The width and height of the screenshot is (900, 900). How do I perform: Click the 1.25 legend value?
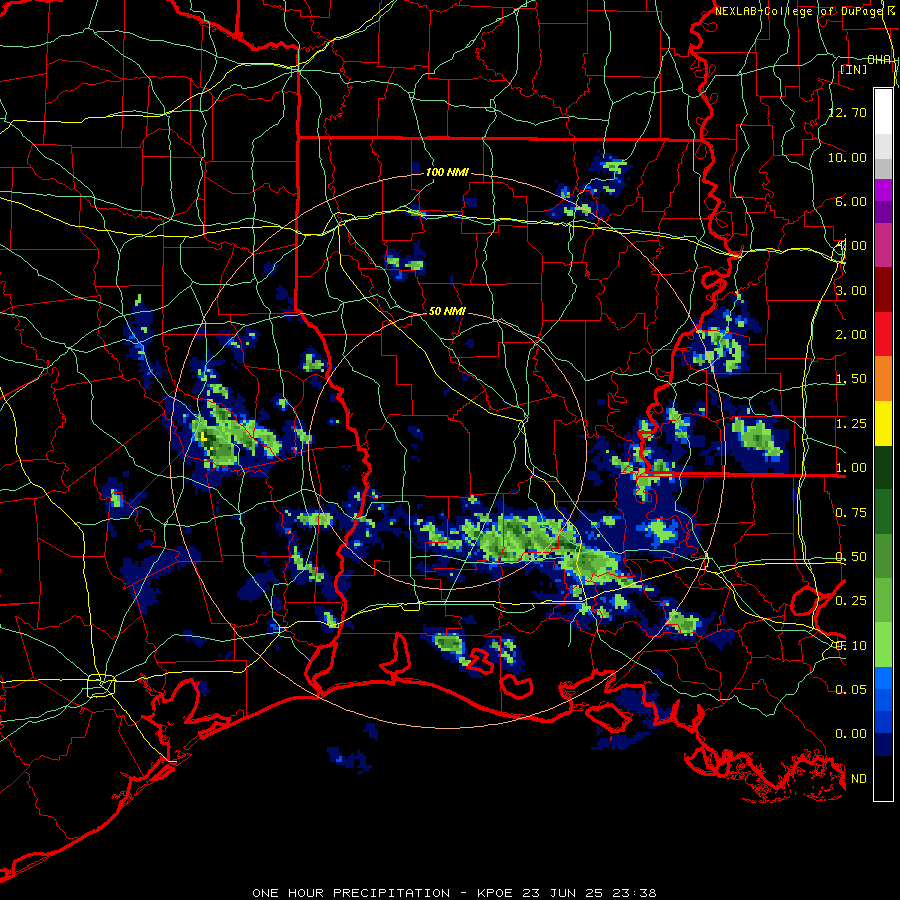(x=851, y=424)
